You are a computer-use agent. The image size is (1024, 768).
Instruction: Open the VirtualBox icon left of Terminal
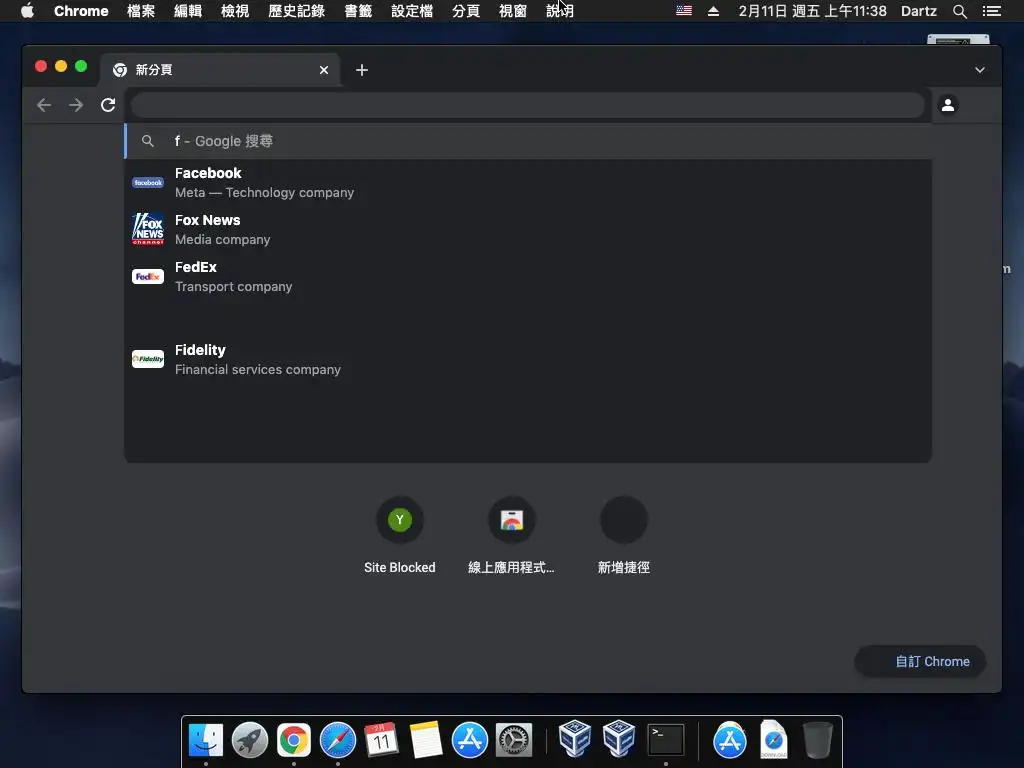618,739
